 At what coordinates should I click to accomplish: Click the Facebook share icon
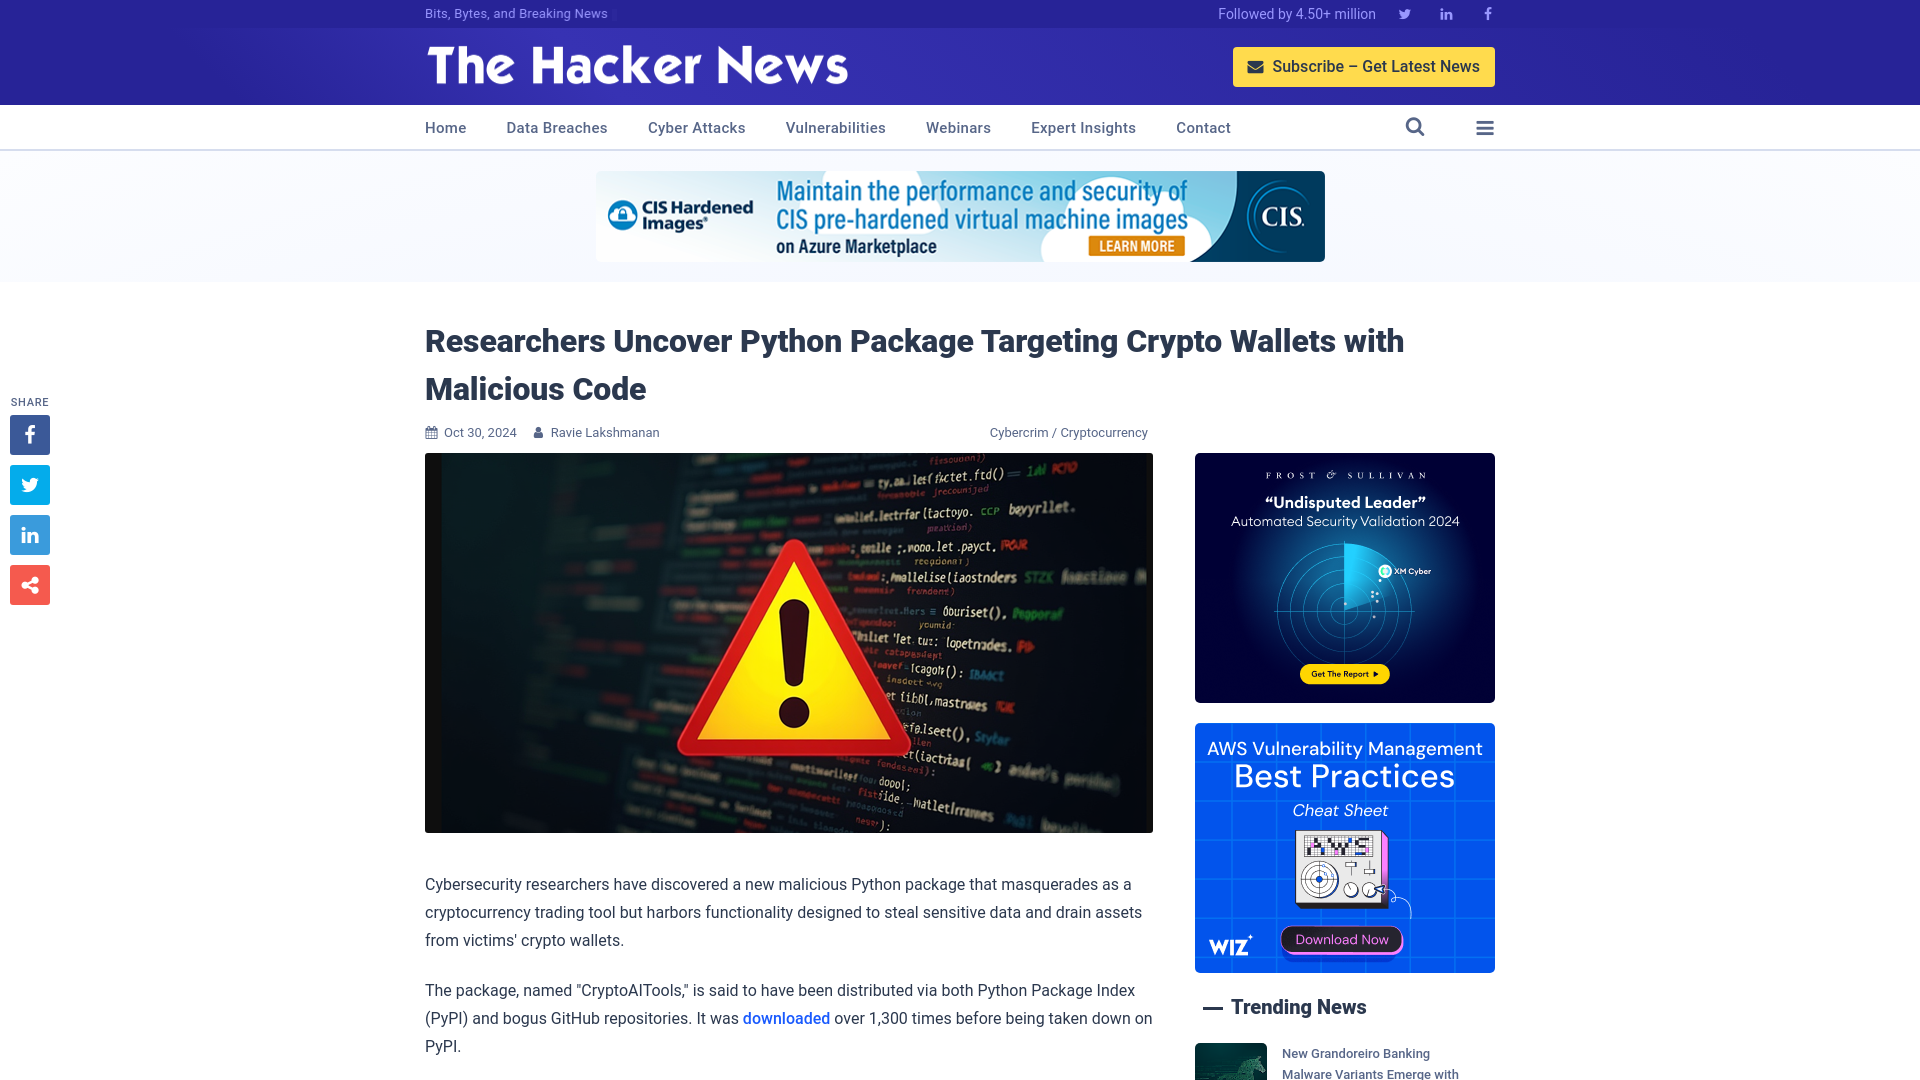coord(29,434)
